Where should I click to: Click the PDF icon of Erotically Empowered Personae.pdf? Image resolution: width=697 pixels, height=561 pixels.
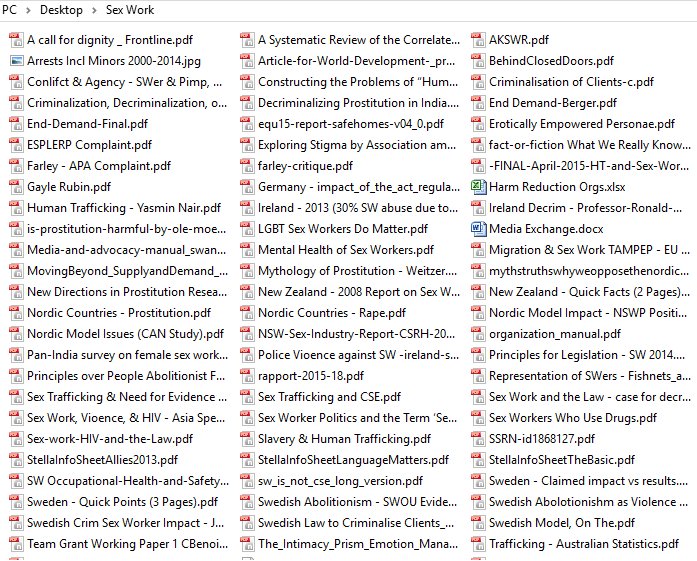pyautogui.click(x=478, y=124)
